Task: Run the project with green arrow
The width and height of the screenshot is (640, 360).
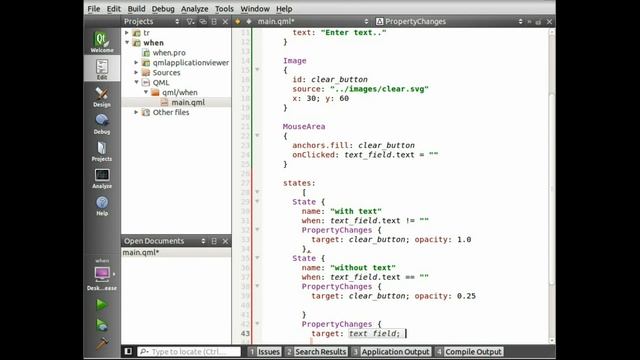Action: pyautogui.click(x=102, y=304)
